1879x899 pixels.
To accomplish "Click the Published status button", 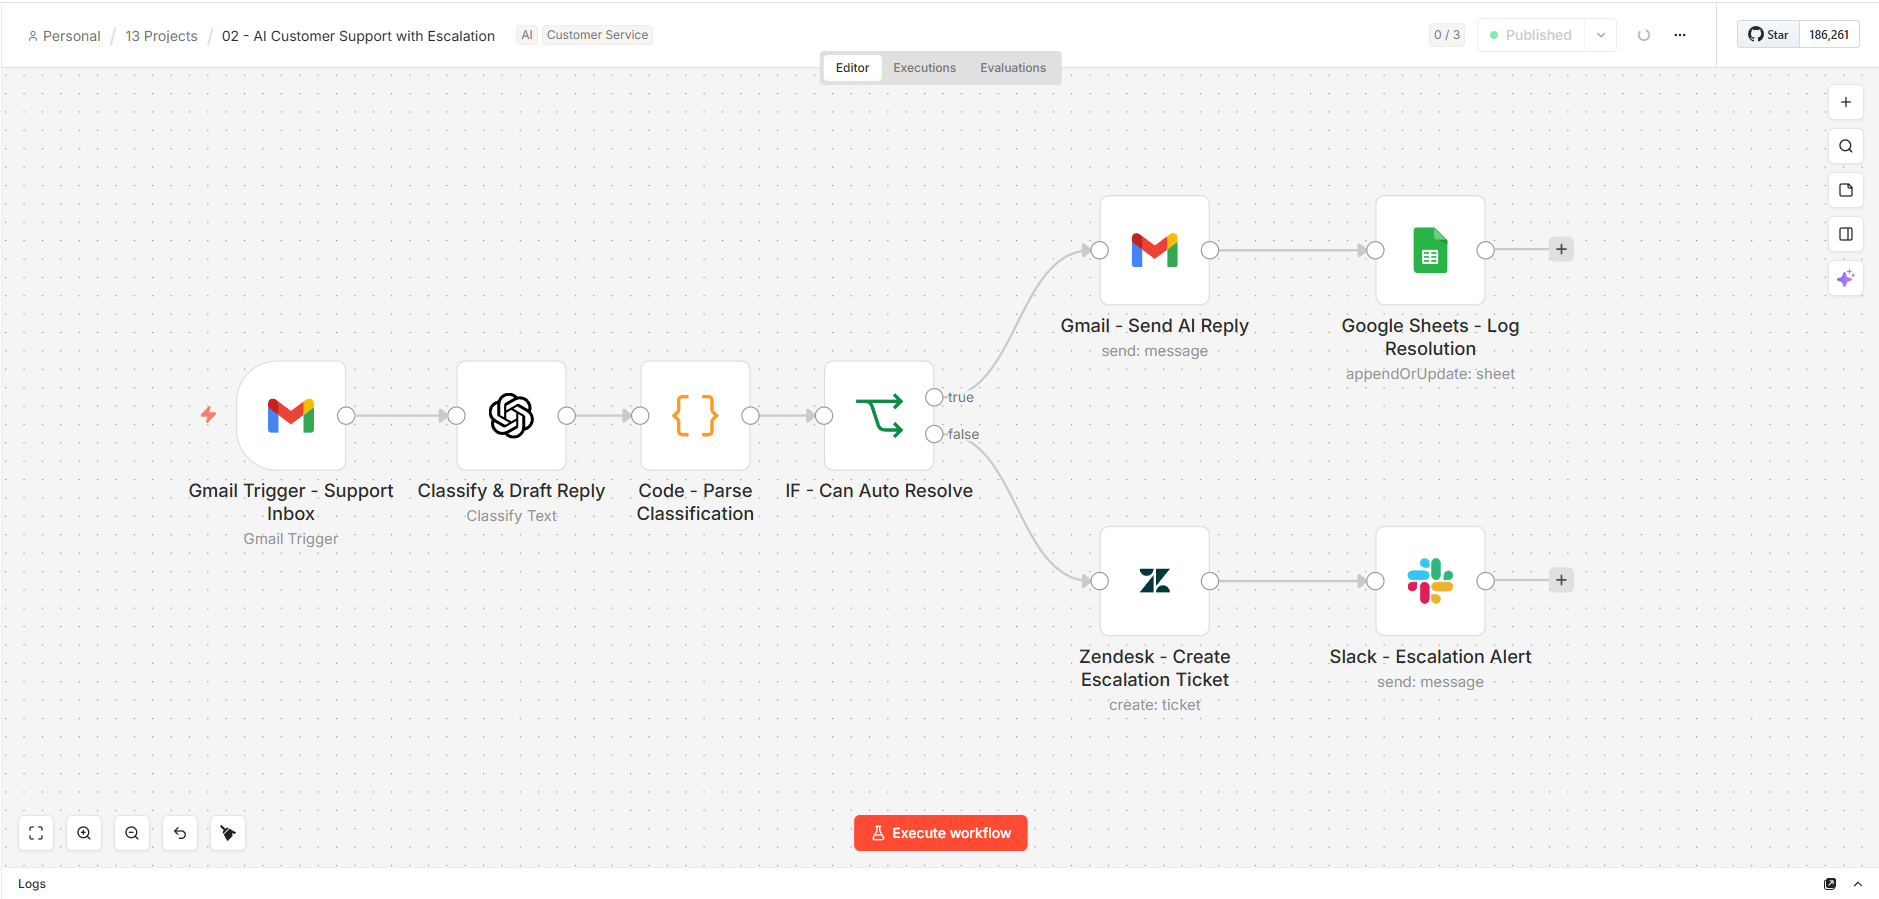I will 1532,35.
